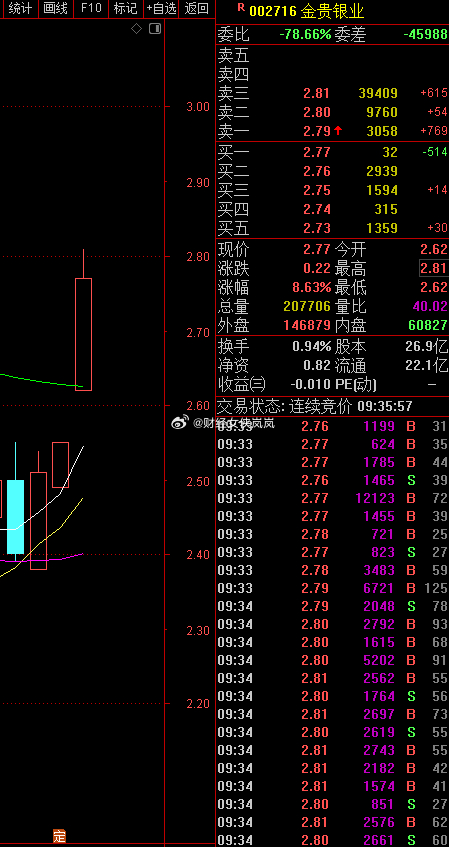The height and width of the screenshot is (847, 449).
Task: Click the red R margin-trading icon
Action: click(x=241, y=8)
